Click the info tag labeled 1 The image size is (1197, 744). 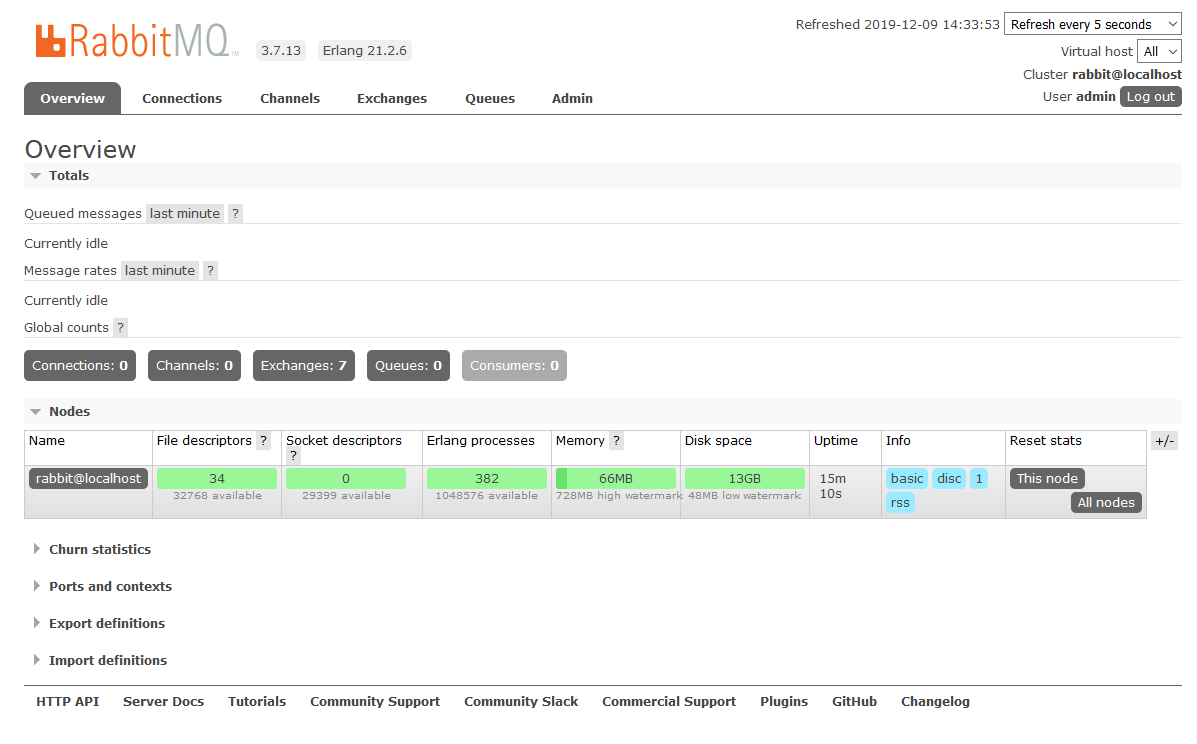[x=979, y=478]
